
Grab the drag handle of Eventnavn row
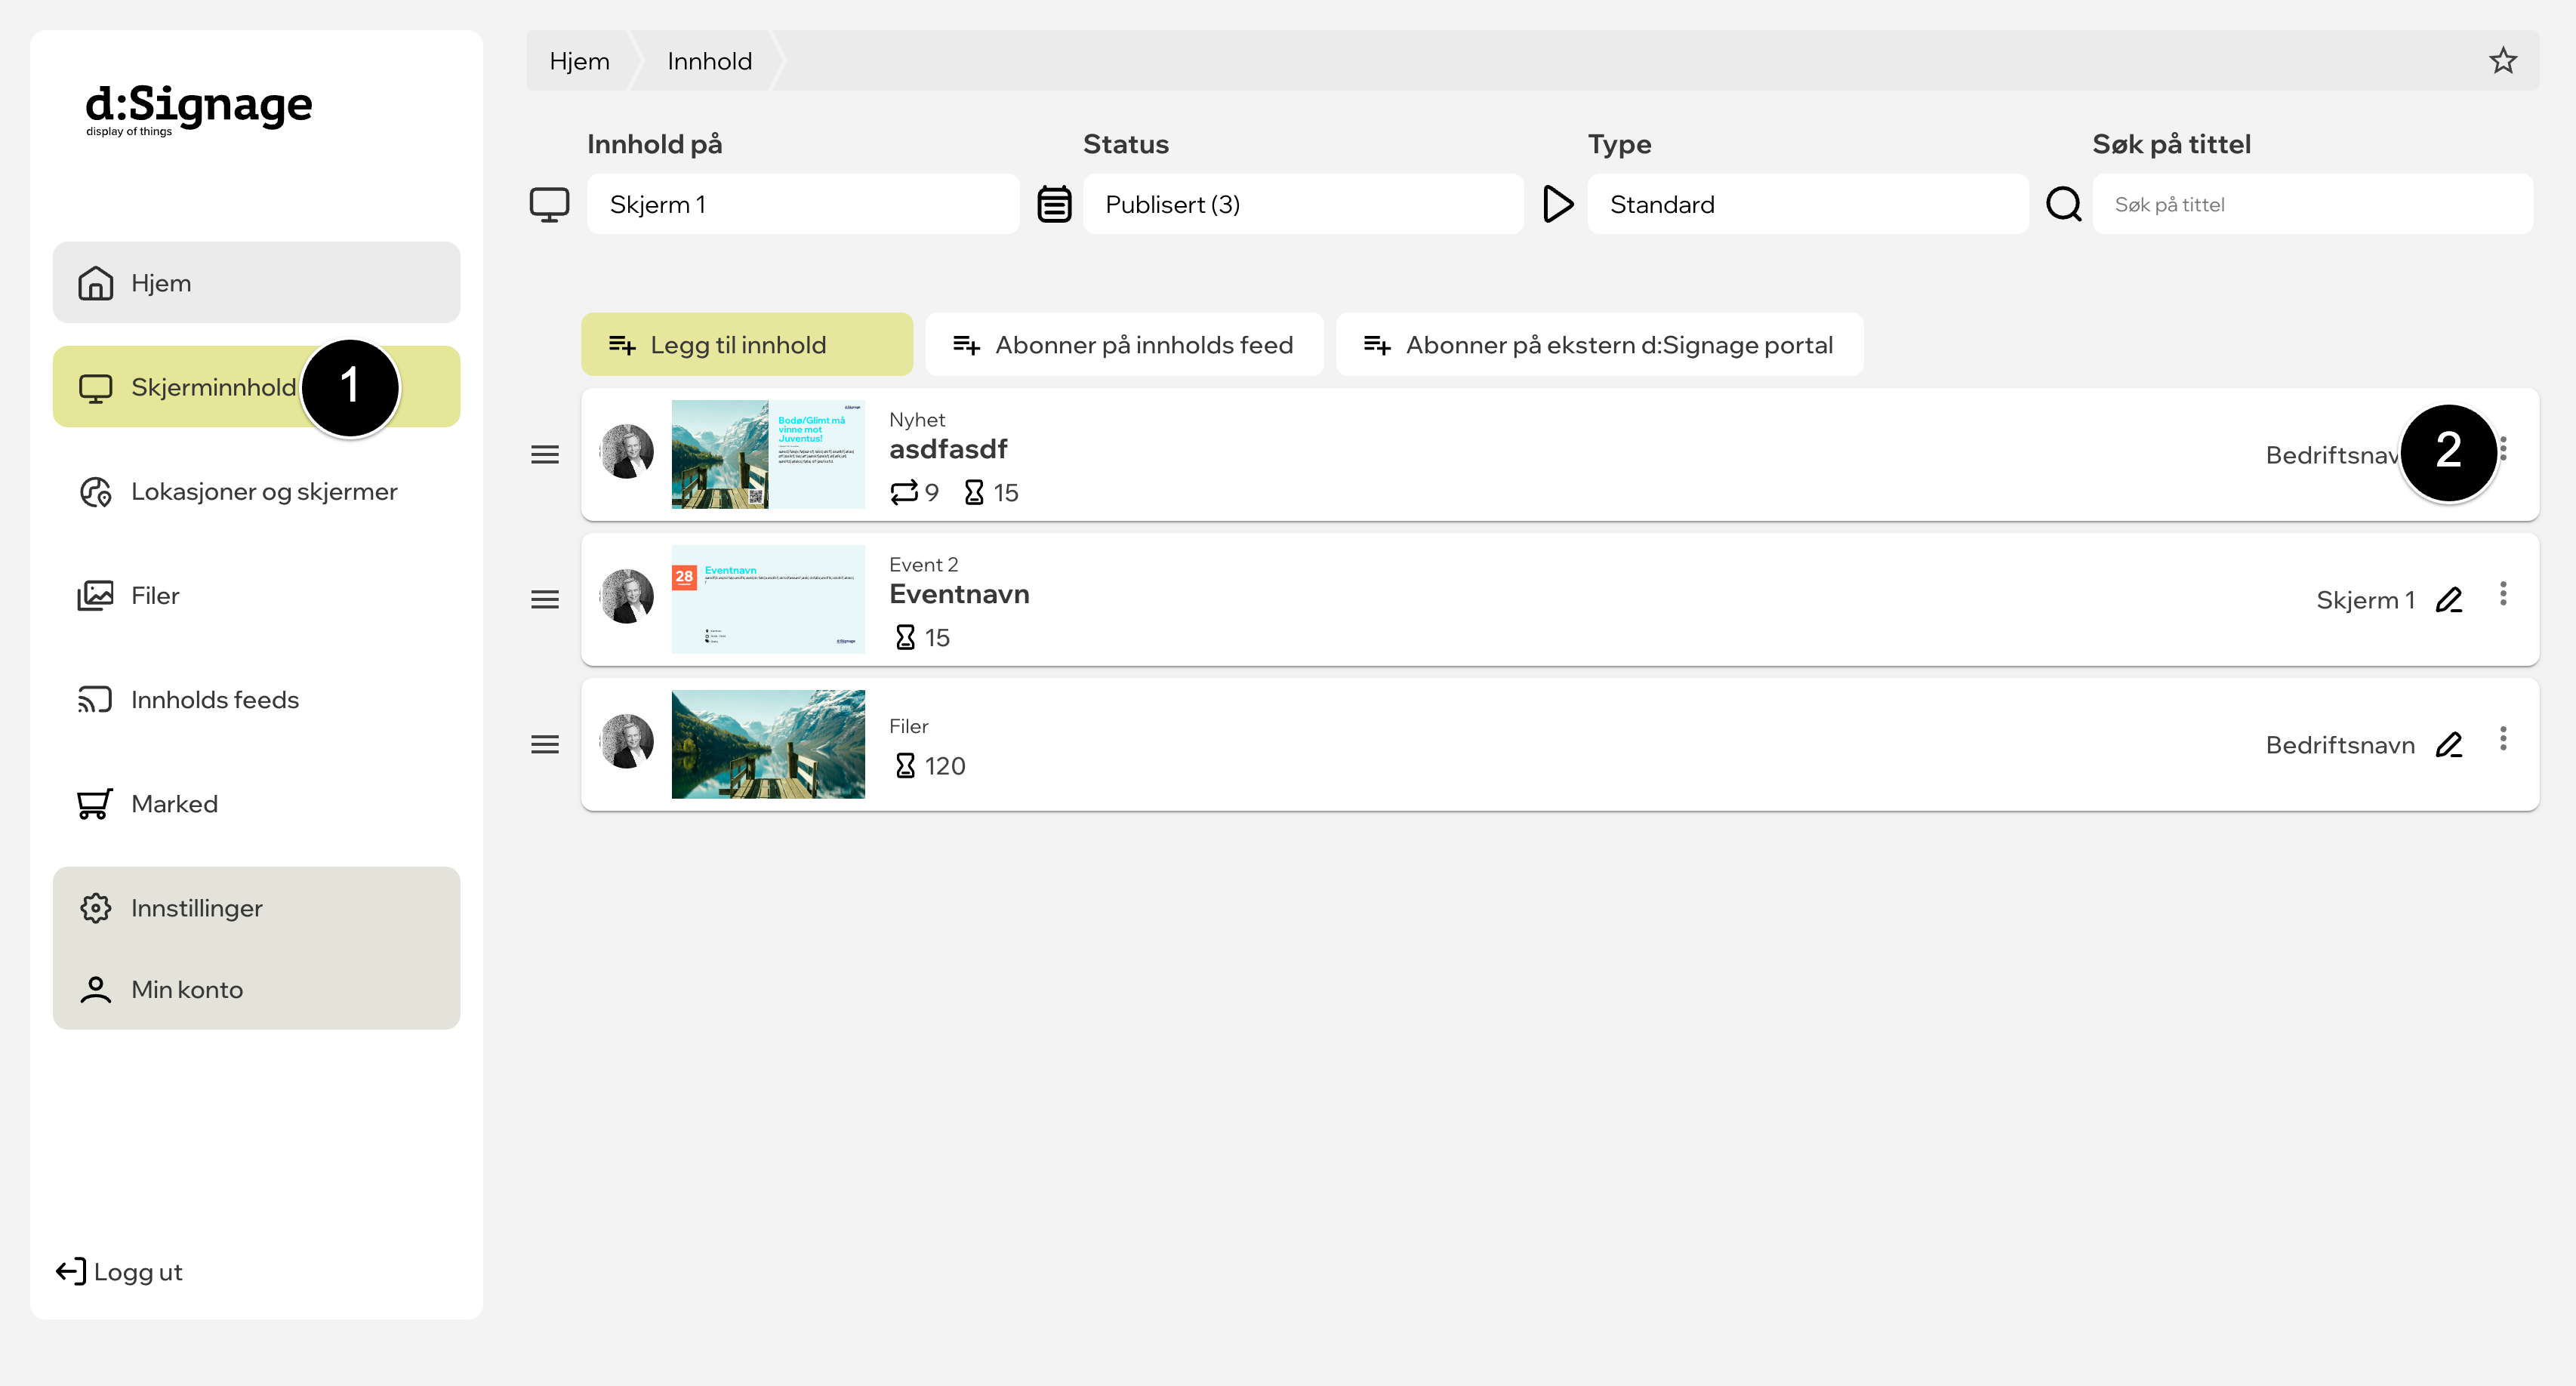click(x=545, y=600)
